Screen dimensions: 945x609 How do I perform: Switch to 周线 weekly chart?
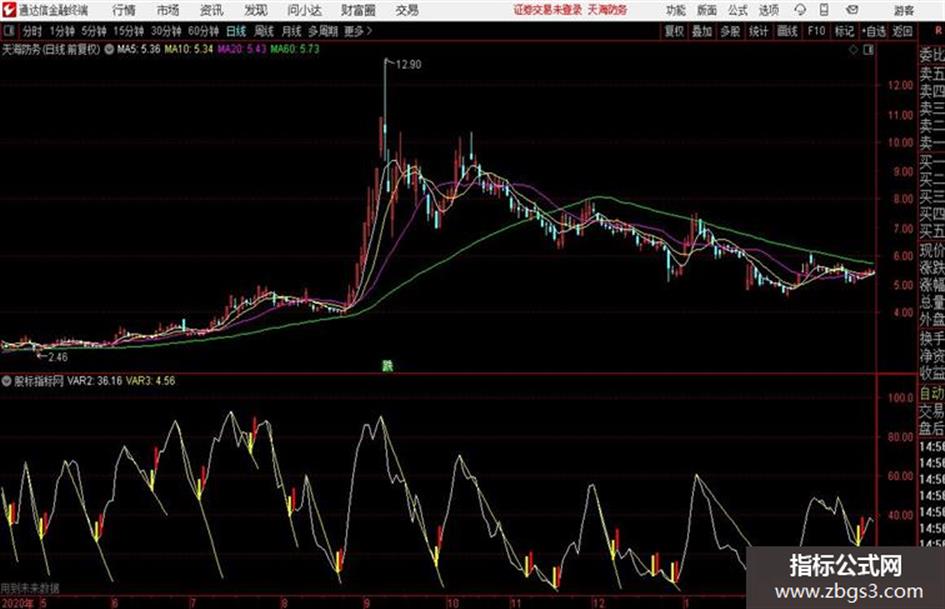(x=264, y=31)
